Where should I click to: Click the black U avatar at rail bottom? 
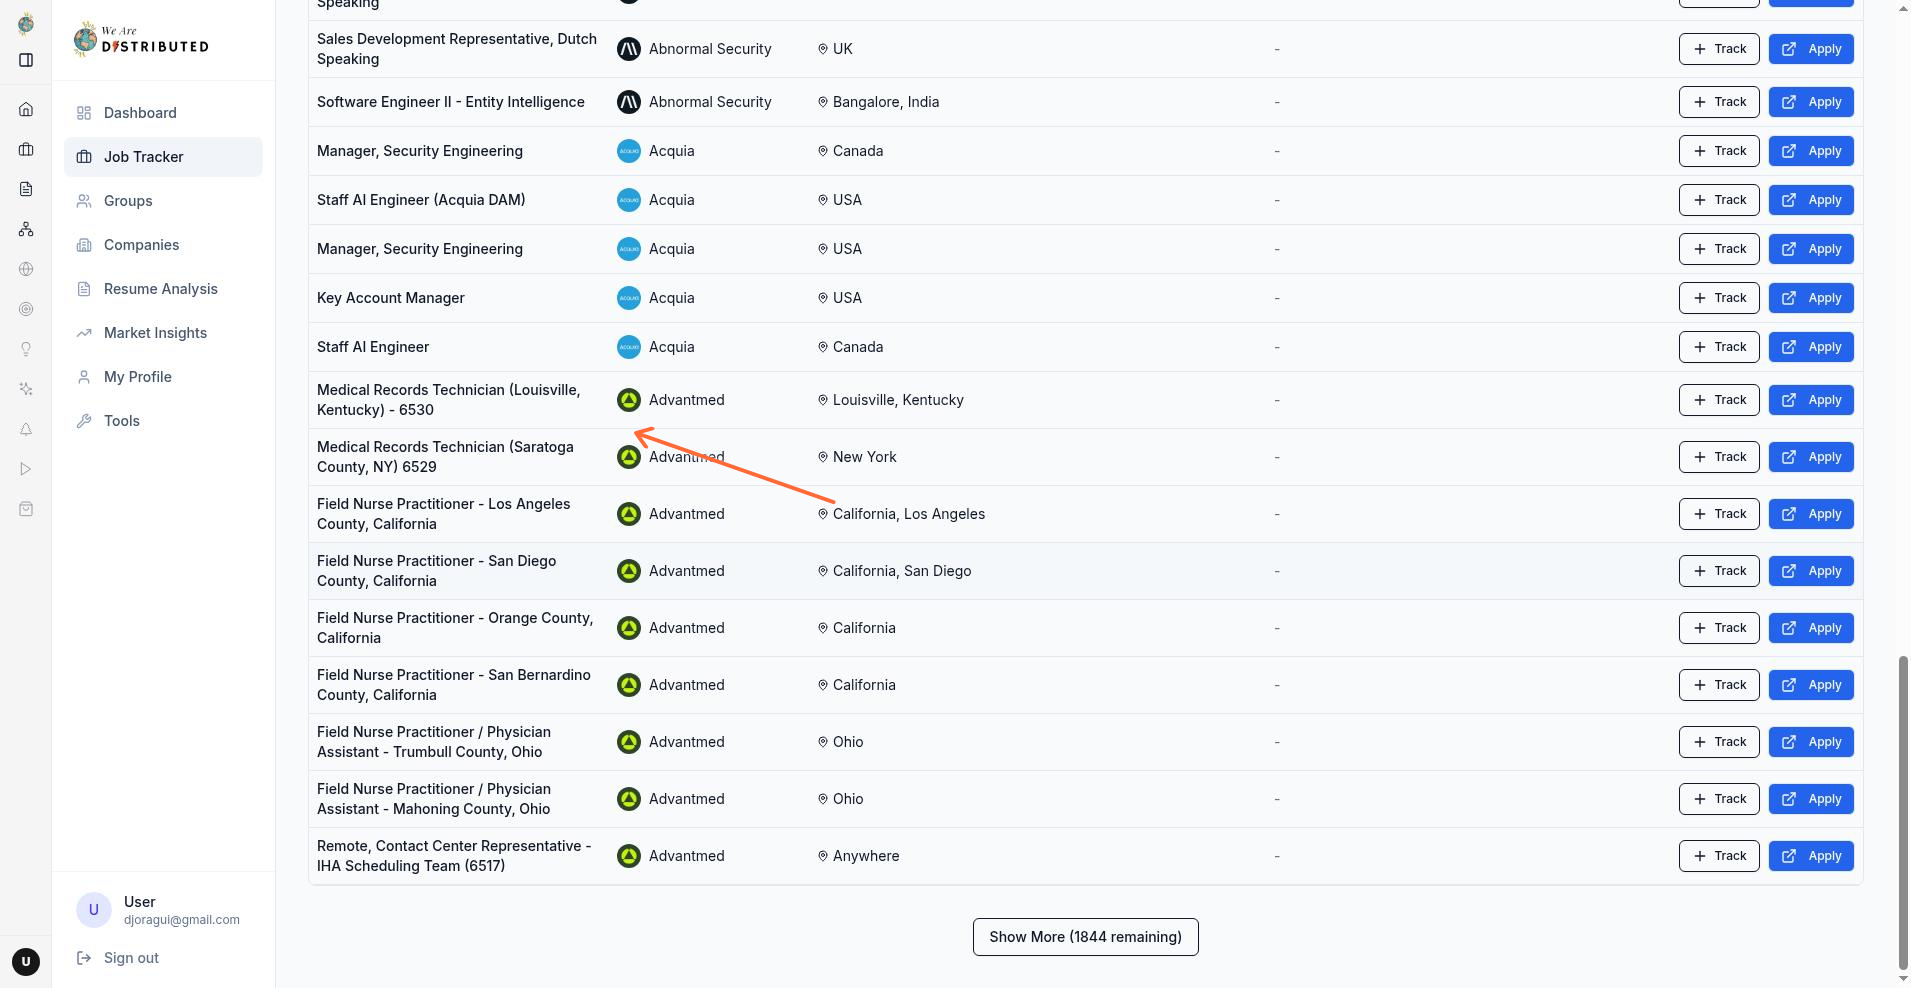point(26,962)
